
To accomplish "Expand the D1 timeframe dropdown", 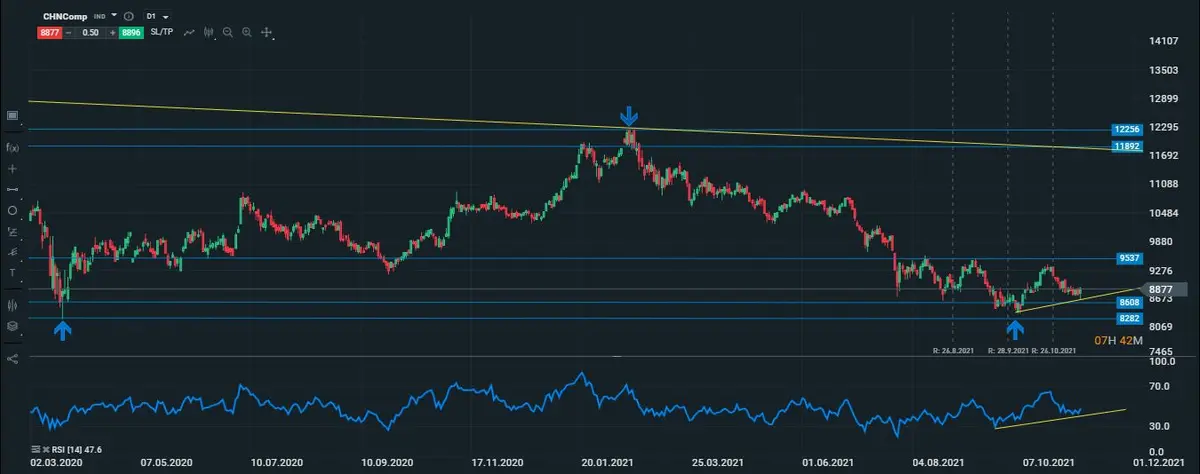I will coord(156,17).
